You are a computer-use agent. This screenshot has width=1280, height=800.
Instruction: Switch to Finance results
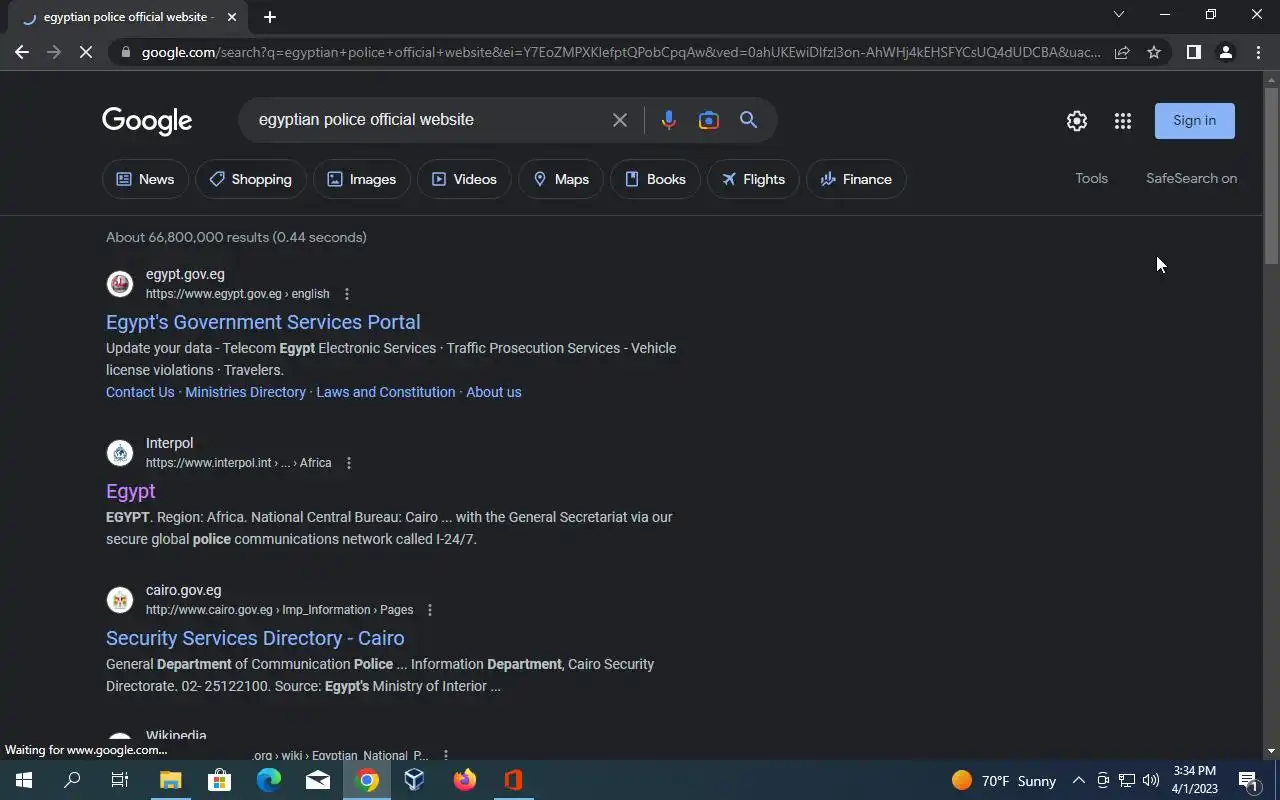[x=856, y=179]
